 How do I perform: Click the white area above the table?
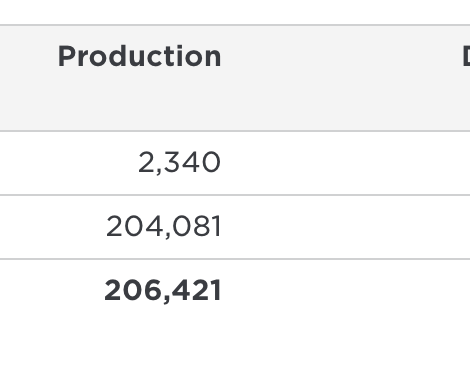point(235,12)
